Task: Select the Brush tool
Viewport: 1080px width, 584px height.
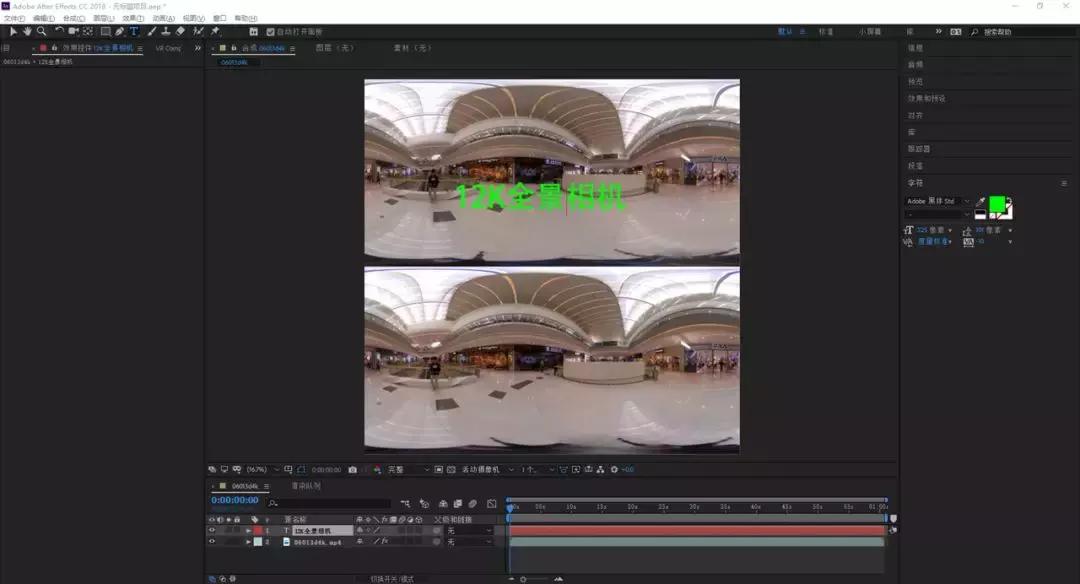Action: coord(149,31)
